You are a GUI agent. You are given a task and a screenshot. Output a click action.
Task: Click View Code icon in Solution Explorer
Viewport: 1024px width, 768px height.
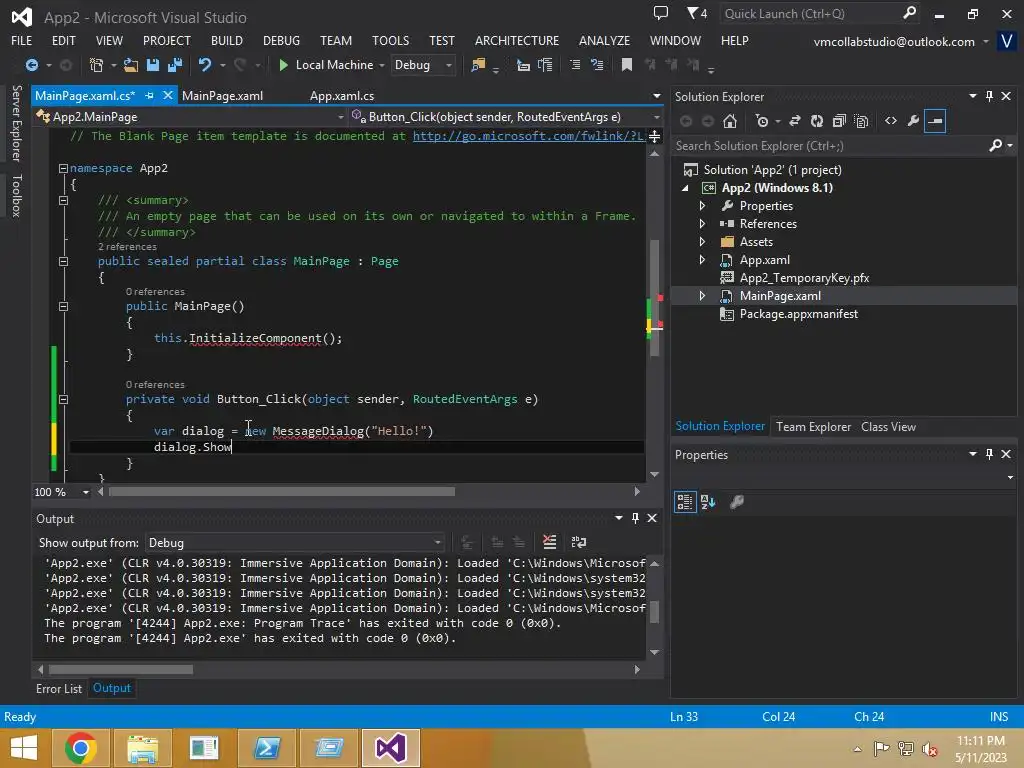point(891,121)
